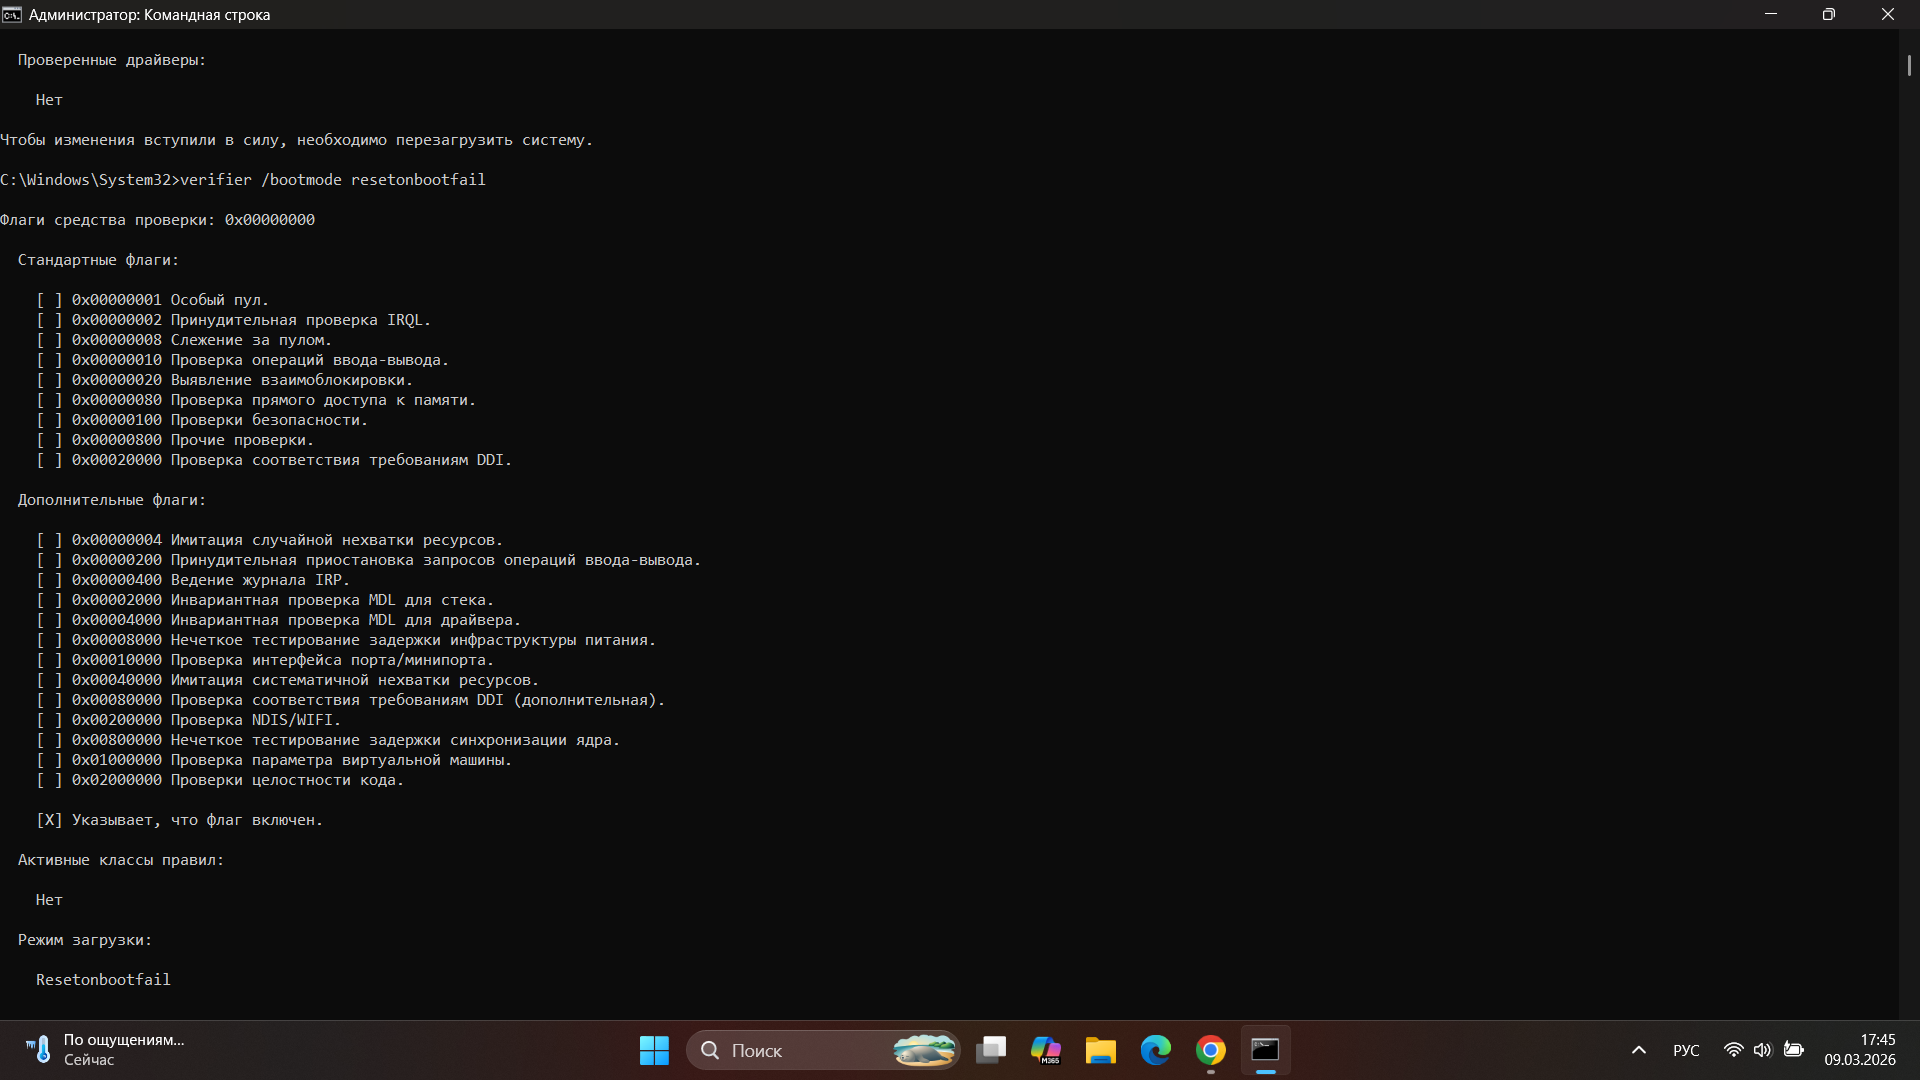Open Google Chrome from the taskbar

1211,1050
